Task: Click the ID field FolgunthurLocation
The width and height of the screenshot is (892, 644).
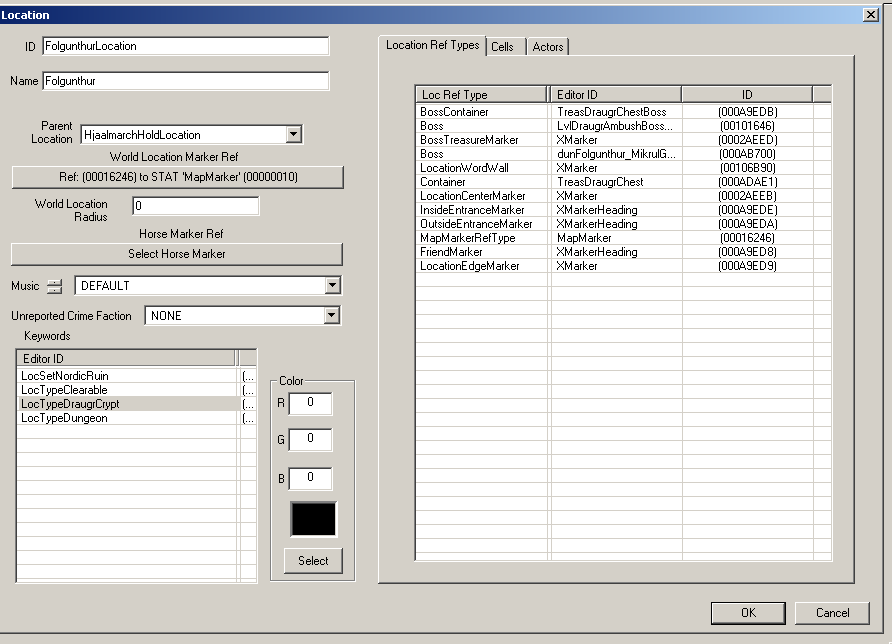Action: 185,46
